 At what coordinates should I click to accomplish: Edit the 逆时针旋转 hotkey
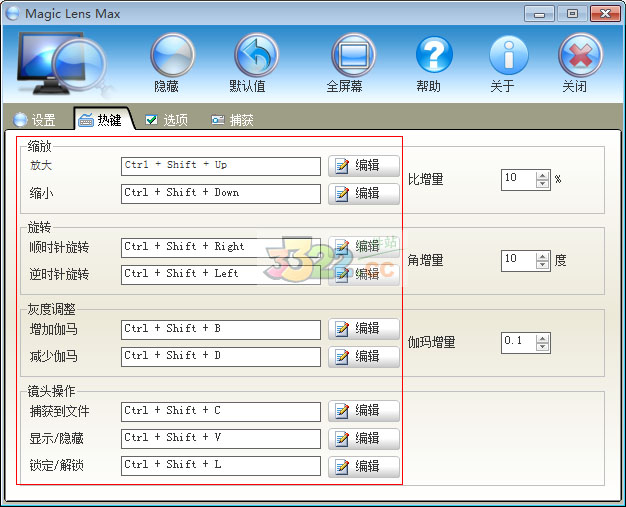364,275
